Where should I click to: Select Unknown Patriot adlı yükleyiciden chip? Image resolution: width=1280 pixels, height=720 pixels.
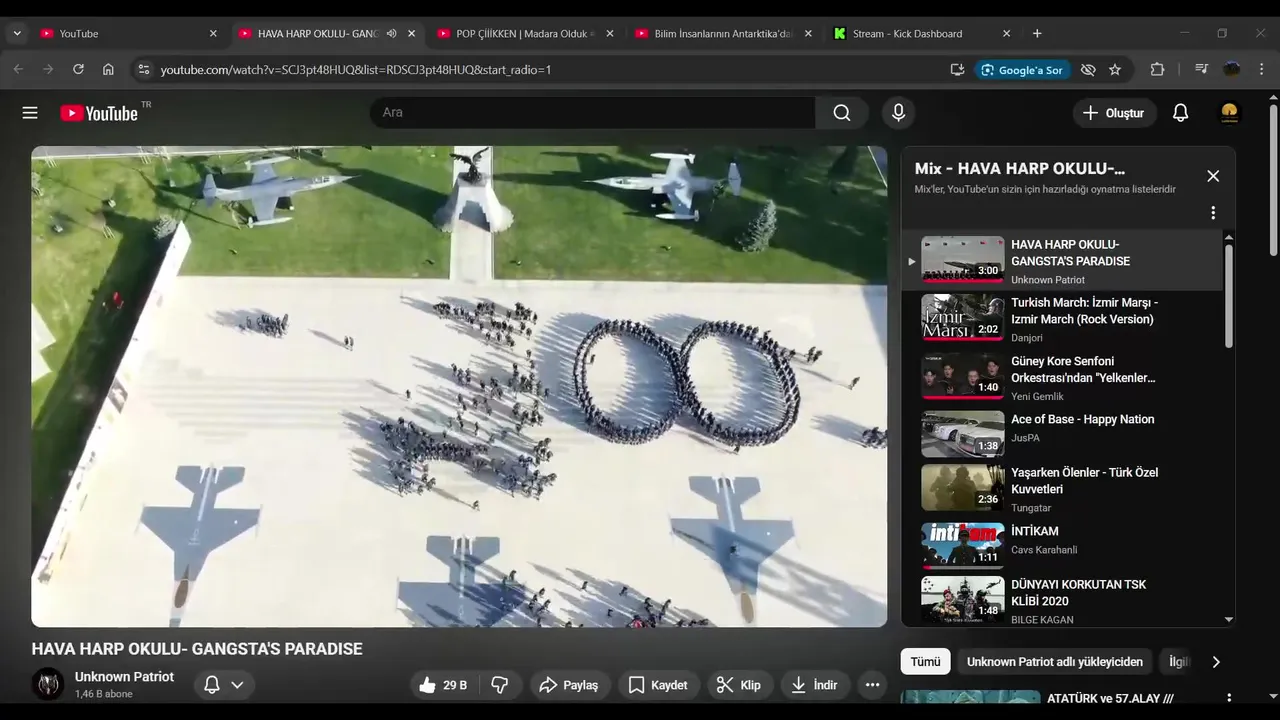(x=1054, y=662)
